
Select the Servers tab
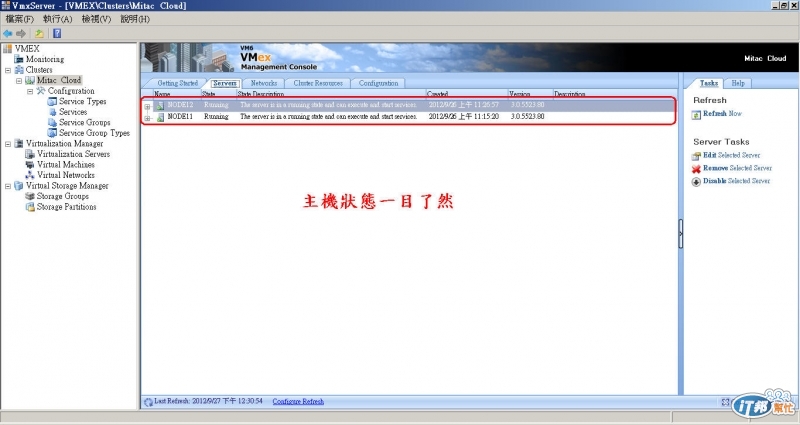click(x=224, y=83)
